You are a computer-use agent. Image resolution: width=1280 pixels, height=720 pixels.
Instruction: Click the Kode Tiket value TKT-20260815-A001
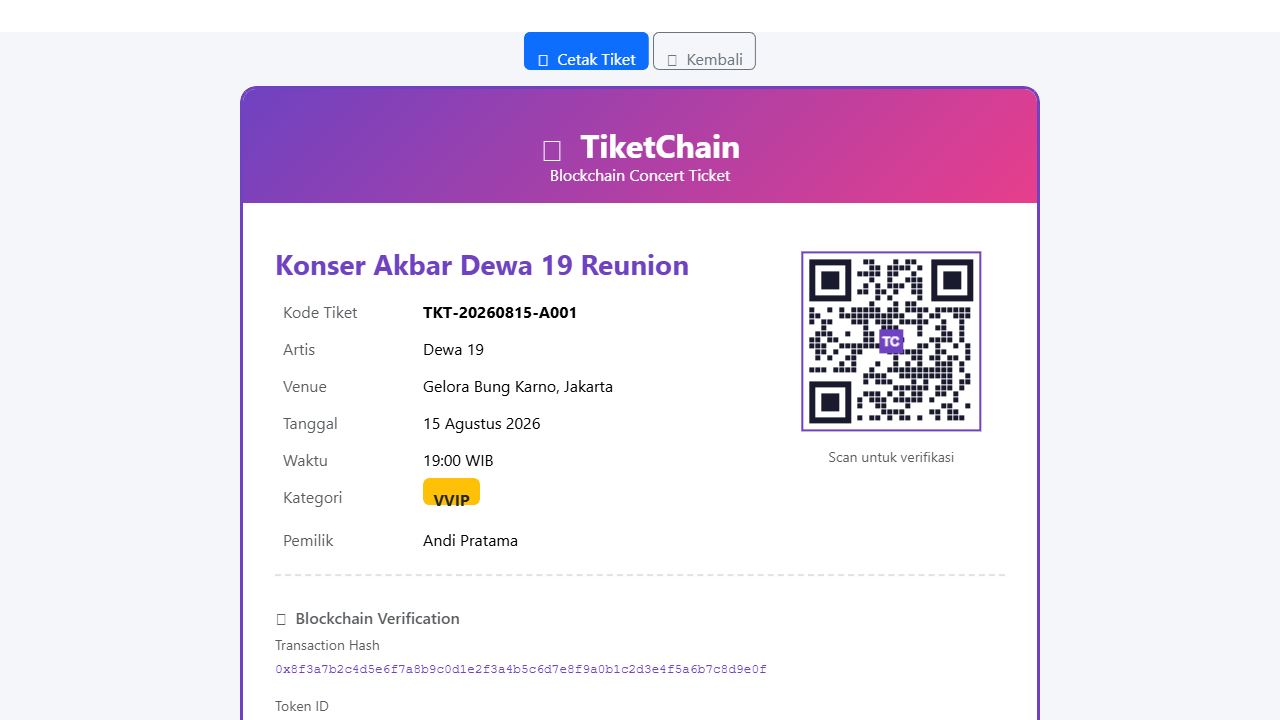[x=500, y=312]
